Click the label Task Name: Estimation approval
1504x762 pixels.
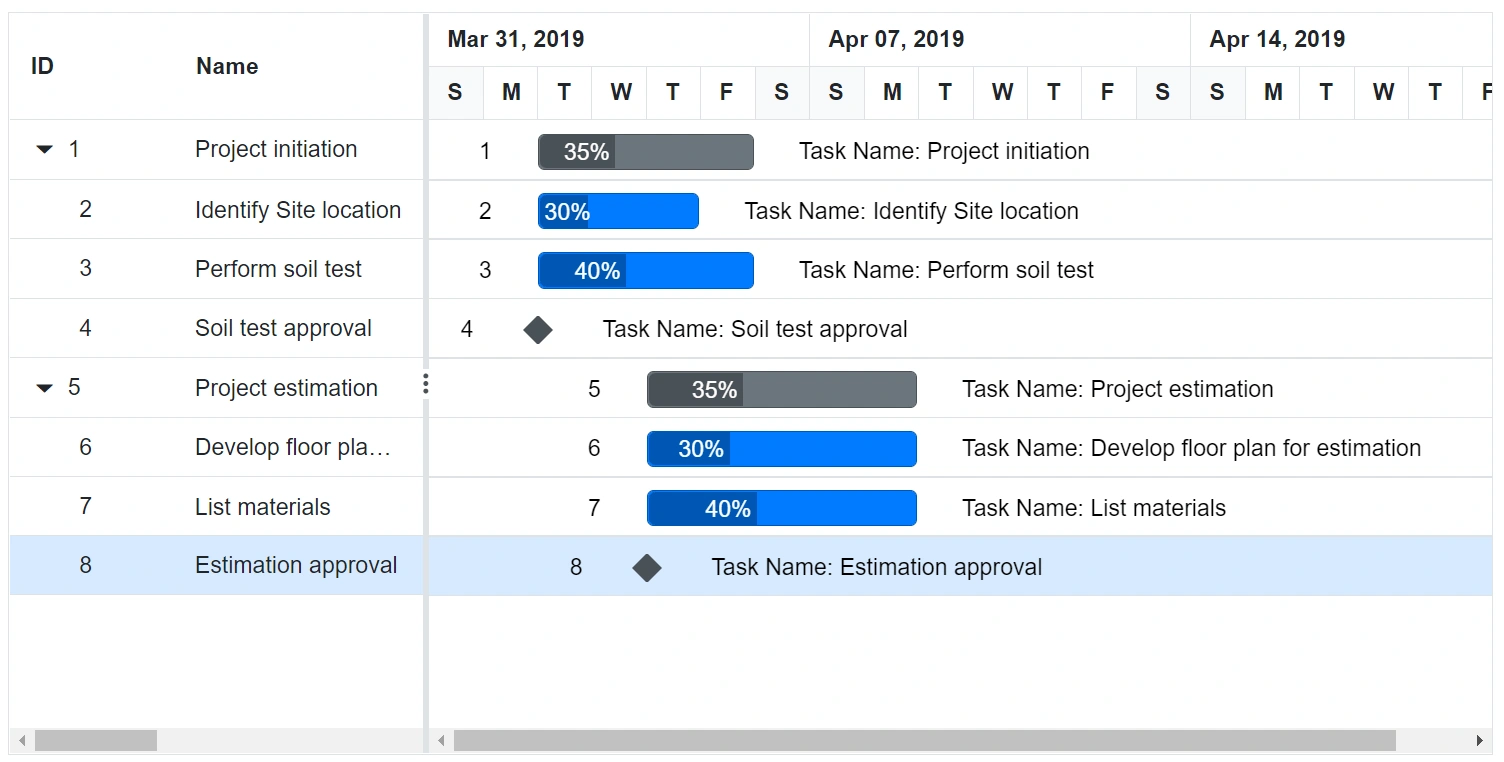pyautogui.click(x=877, y=567)
